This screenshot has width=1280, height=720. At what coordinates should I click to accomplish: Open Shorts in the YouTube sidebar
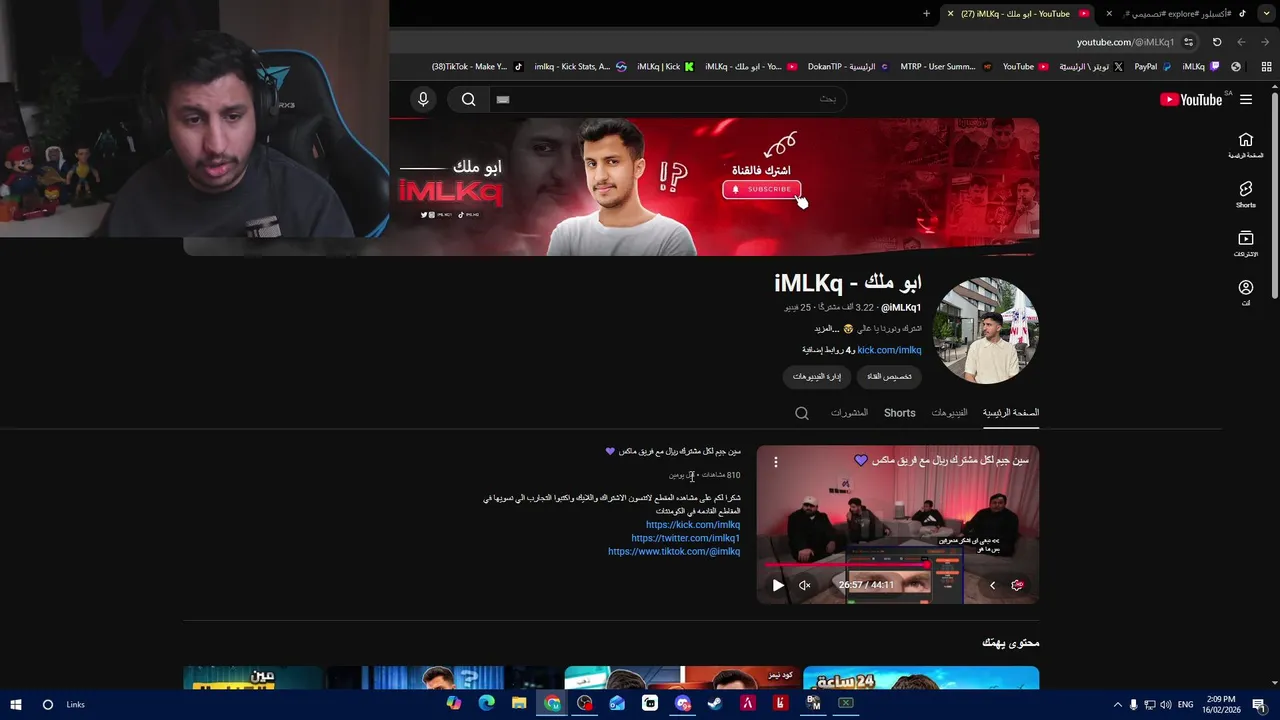tap(1245, 194)
